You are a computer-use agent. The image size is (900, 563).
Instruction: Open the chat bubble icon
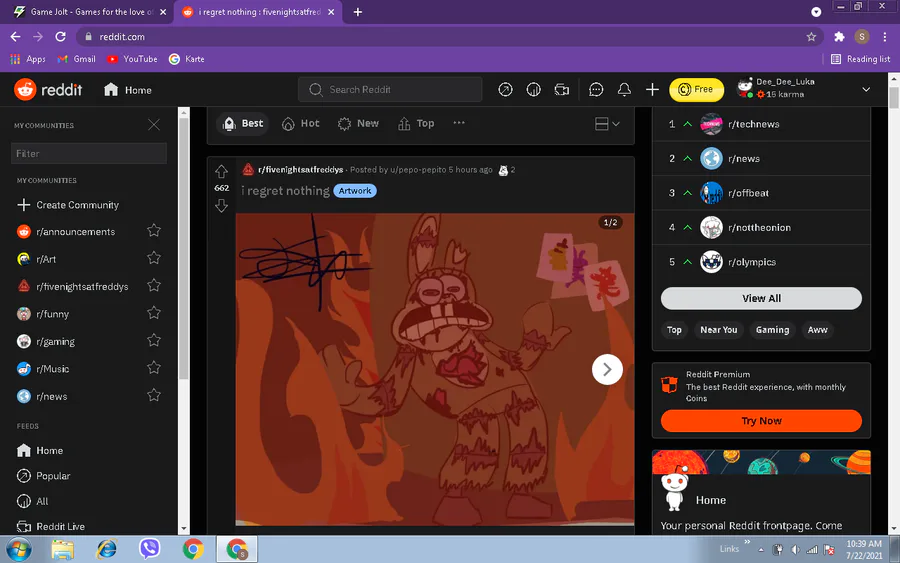coord(596,90)
